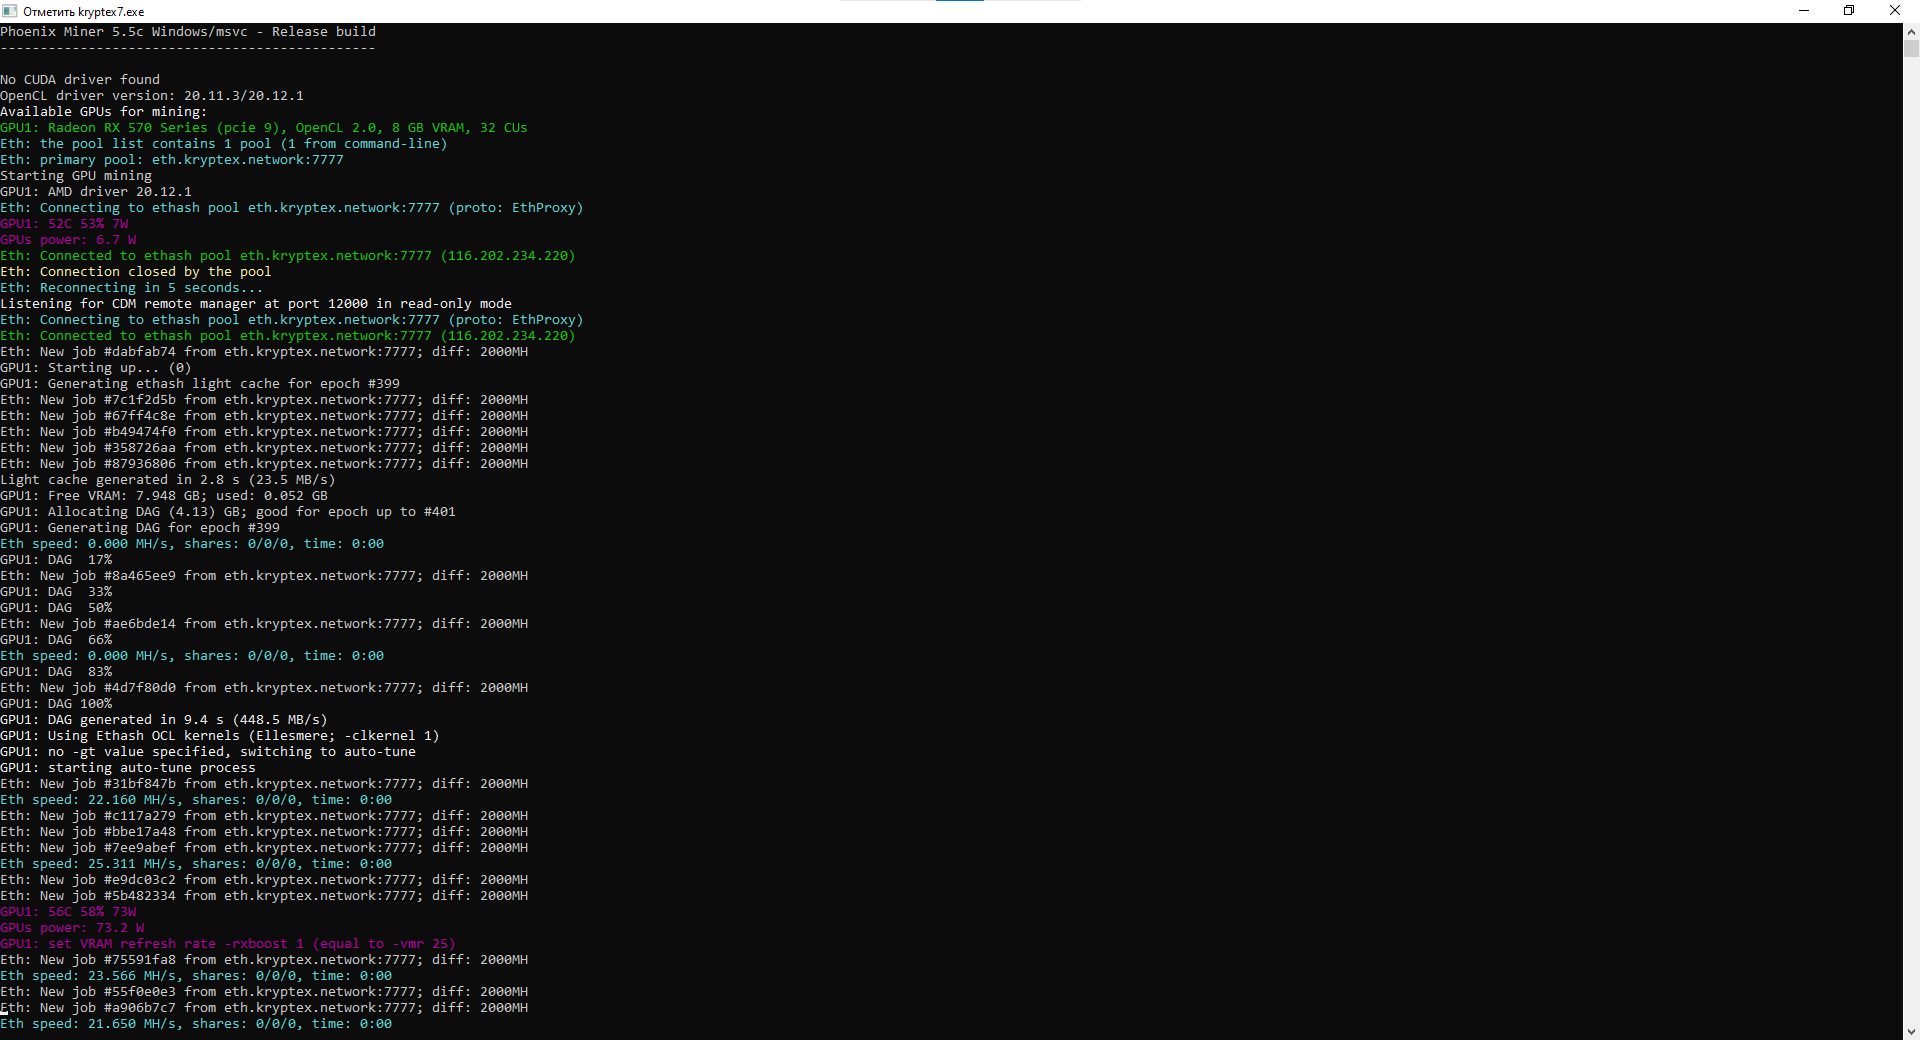Viewport: 1920px width, 1040px height.
Task: Click 'GPU1: starting auto-tune process' line
Action: pyautogui.click(x=128, y=768)
